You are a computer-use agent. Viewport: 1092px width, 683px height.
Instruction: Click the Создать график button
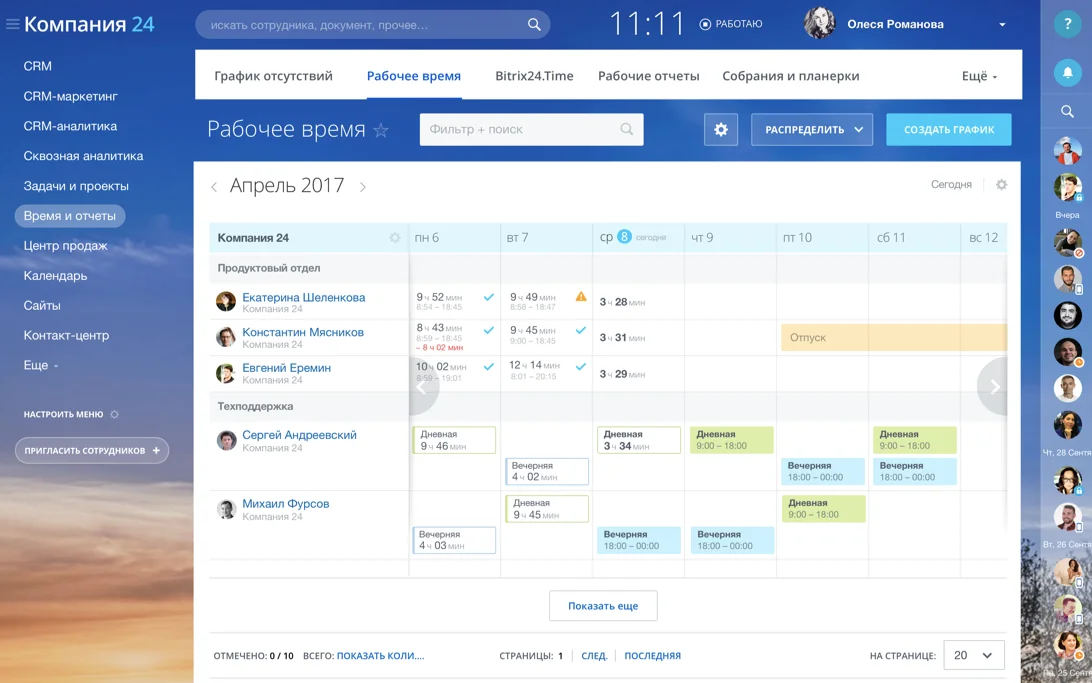tap(948, 130)
